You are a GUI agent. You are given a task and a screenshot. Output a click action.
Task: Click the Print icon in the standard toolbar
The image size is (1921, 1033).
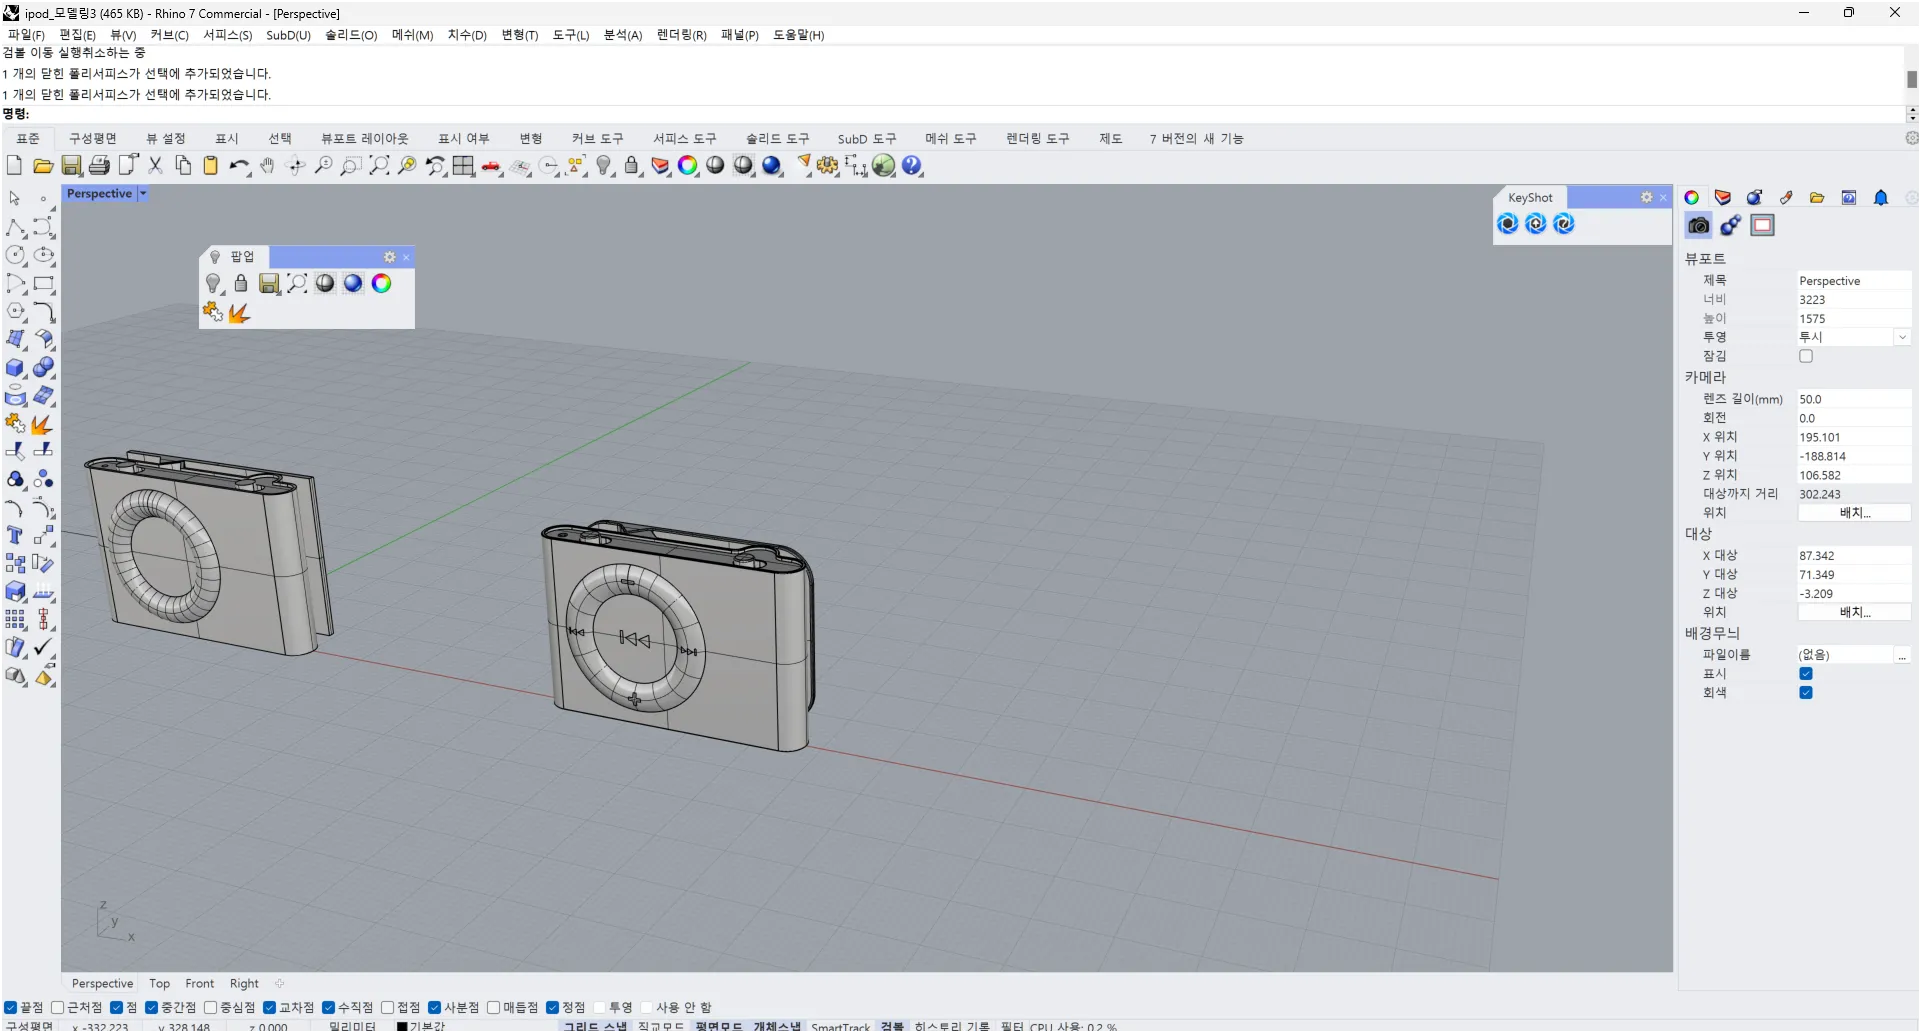pos(99,166)
